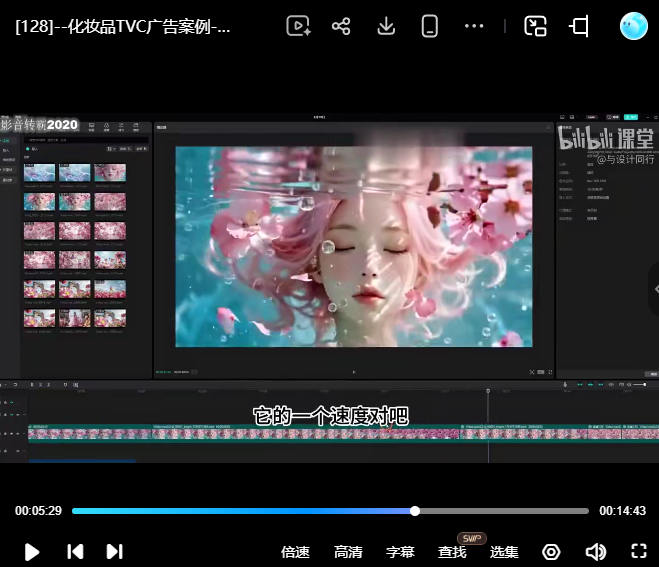Expand the side panel arrow at right edge
This screenshot has width=659, height=567.
(x=655, y=289)
